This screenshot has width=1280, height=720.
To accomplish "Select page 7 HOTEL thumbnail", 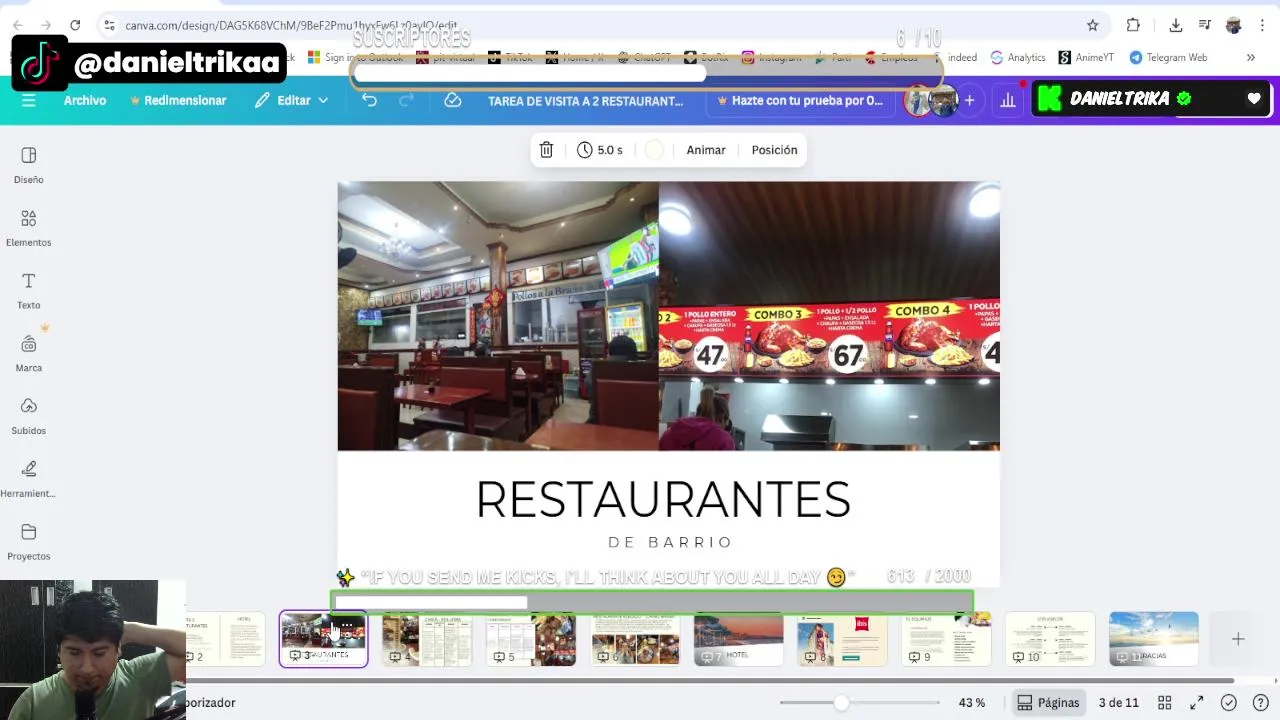I will 739,638.
